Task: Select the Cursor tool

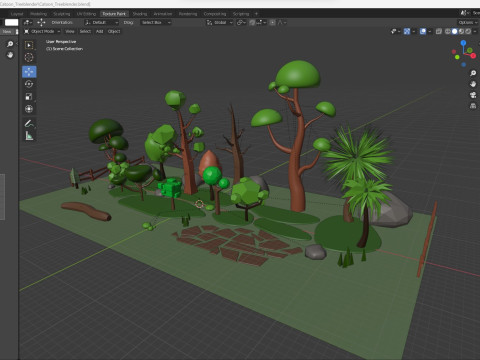Action: pyautogui.click(x=29, y=57)
